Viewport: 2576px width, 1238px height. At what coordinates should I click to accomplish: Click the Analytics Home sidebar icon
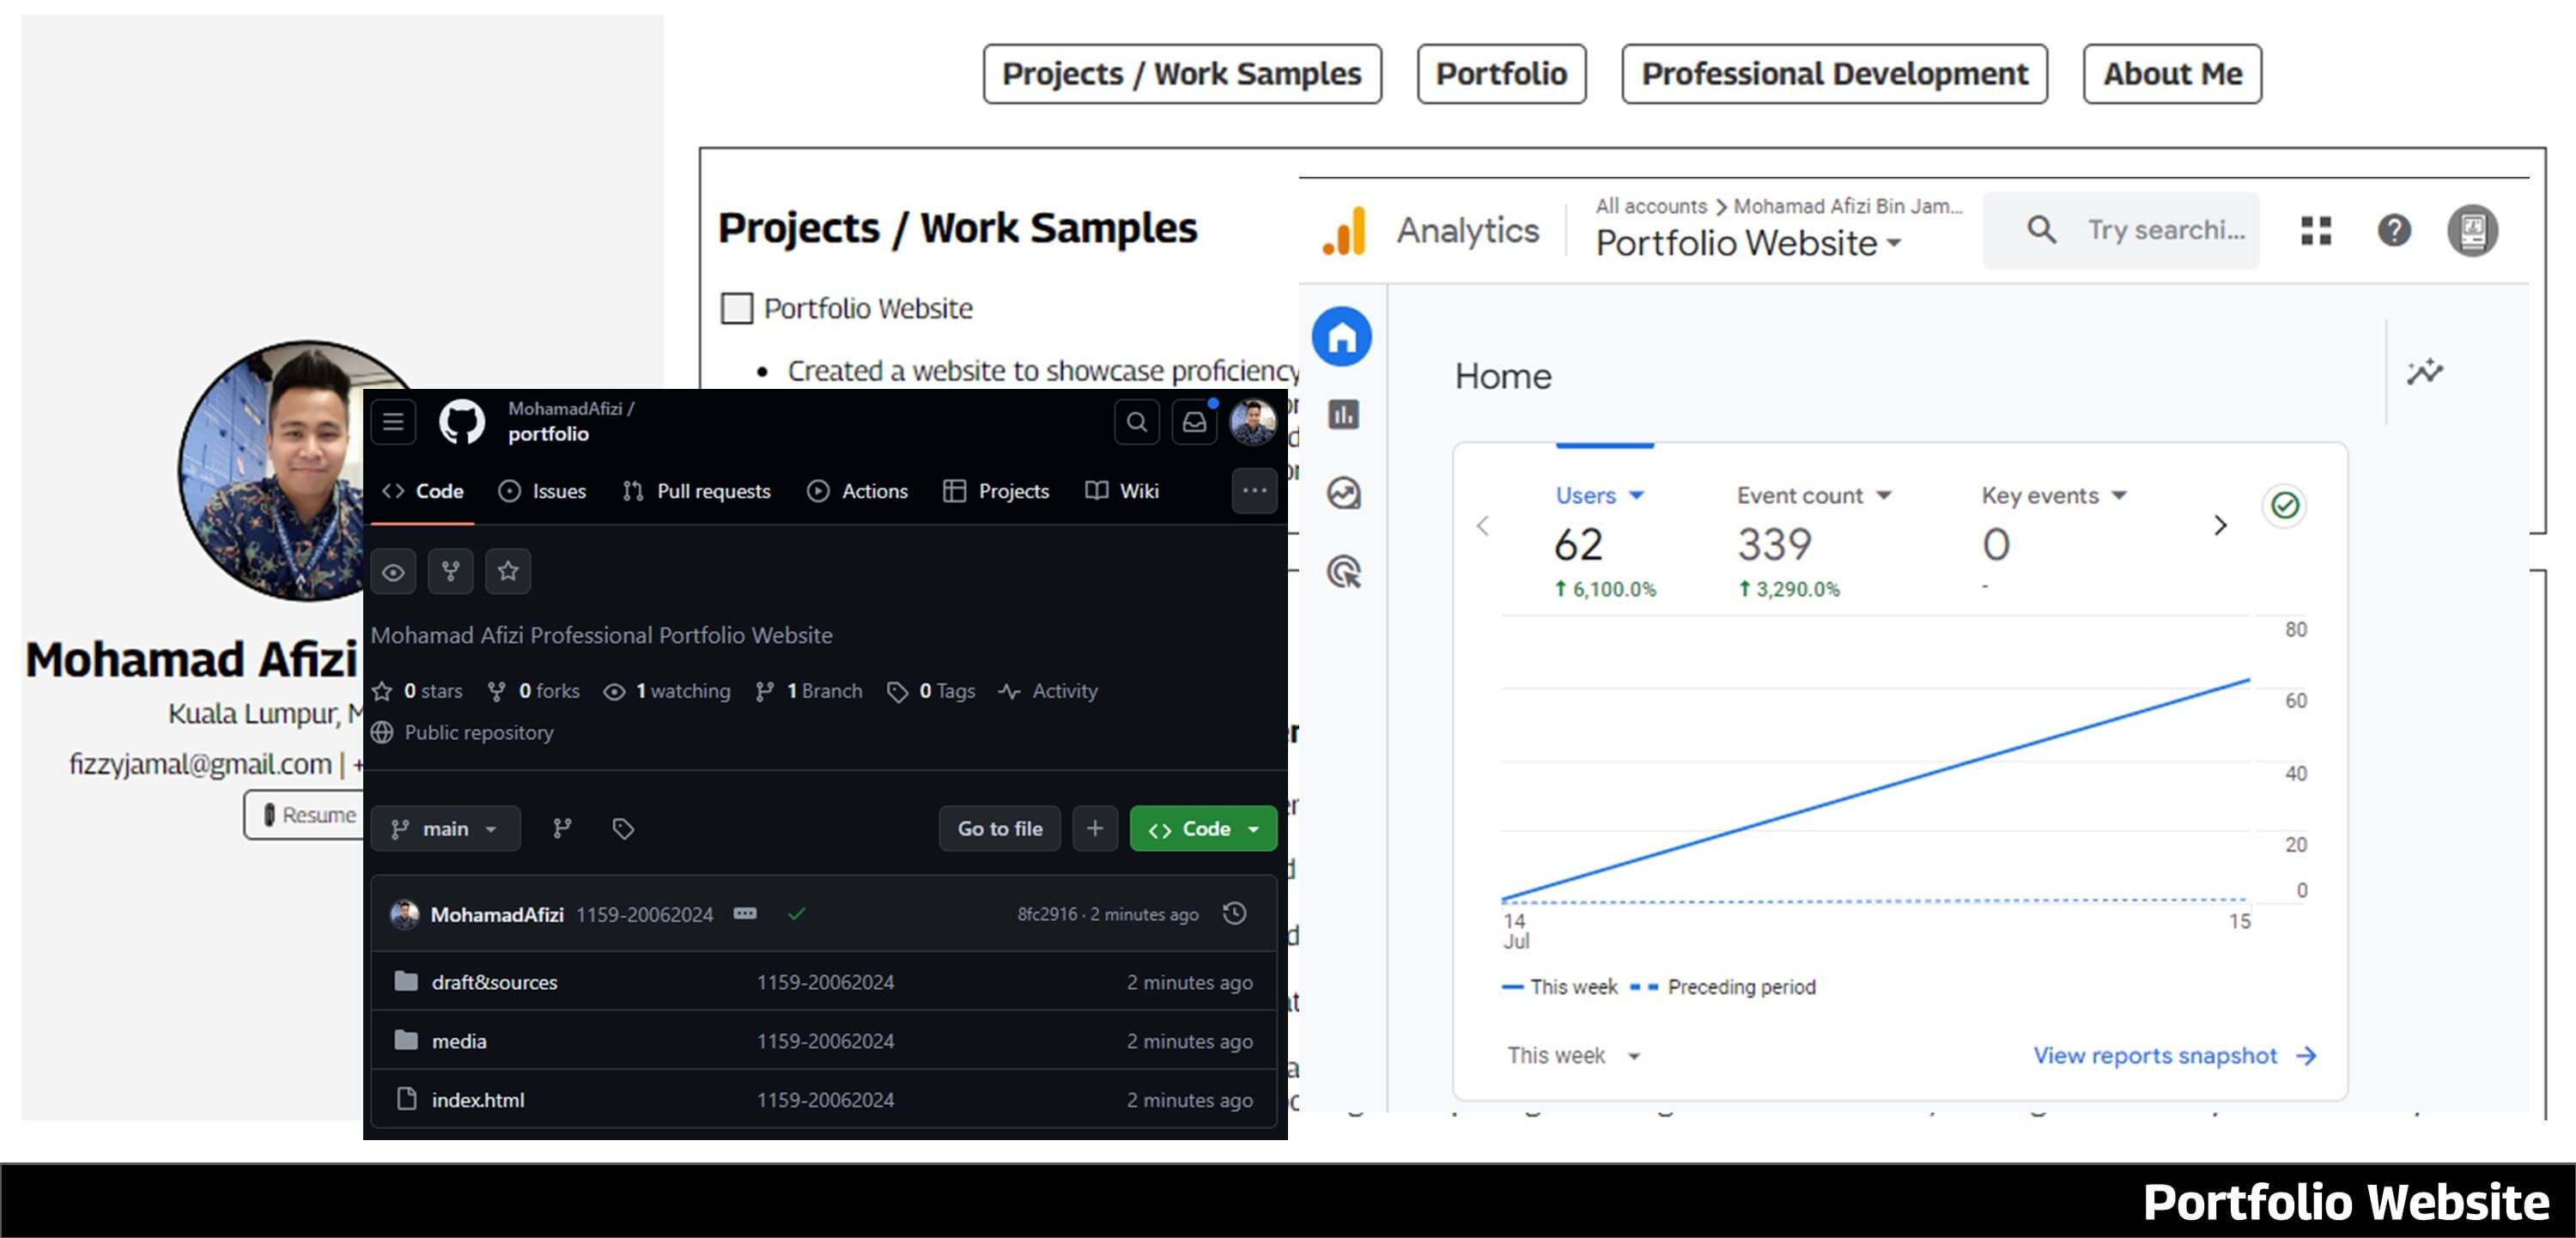click(x=1342, y=337)
